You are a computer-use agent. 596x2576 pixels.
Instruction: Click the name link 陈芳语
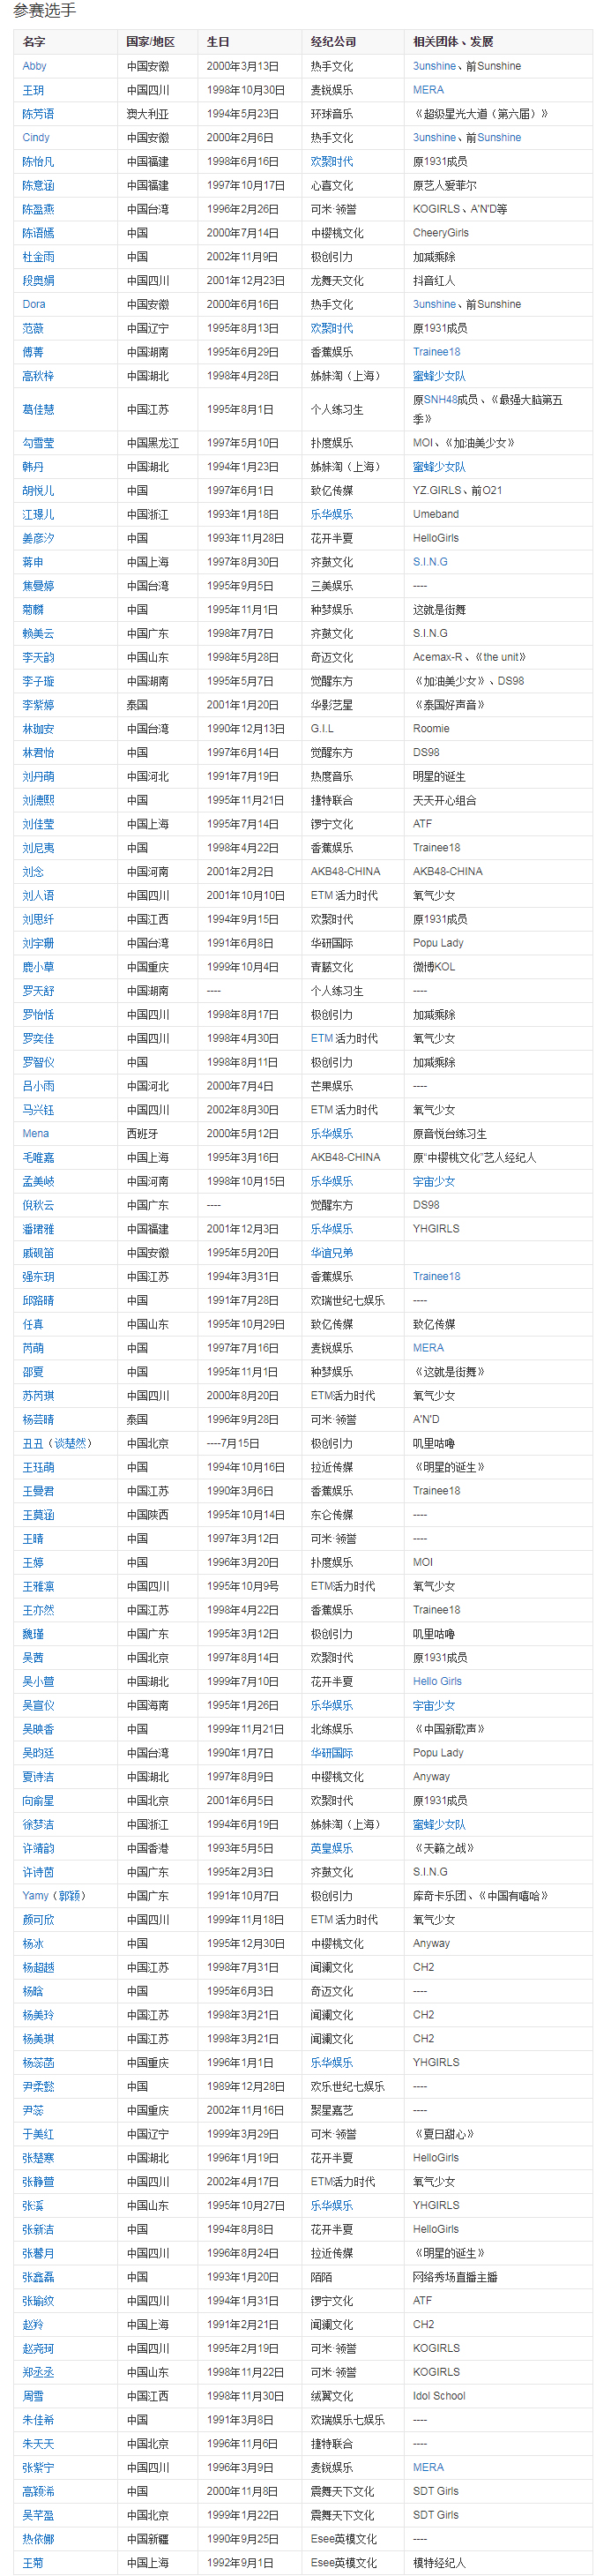pos(38,114)
